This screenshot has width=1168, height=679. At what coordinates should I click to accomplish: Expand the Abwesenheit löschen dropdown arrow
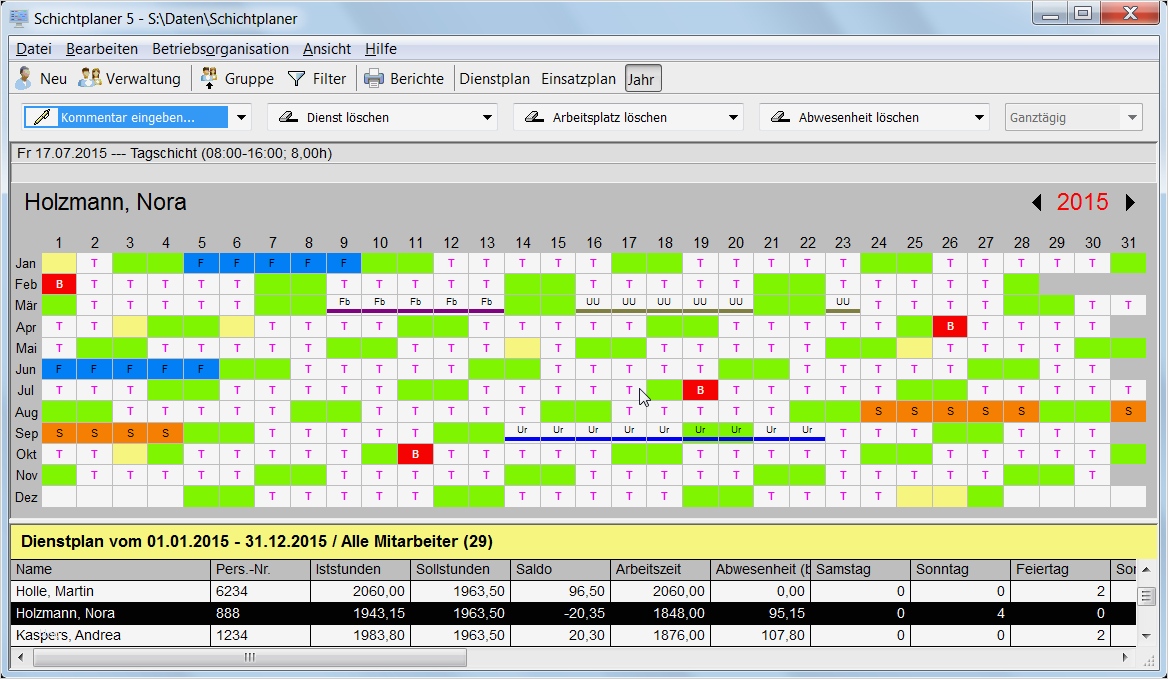point(979,118)
